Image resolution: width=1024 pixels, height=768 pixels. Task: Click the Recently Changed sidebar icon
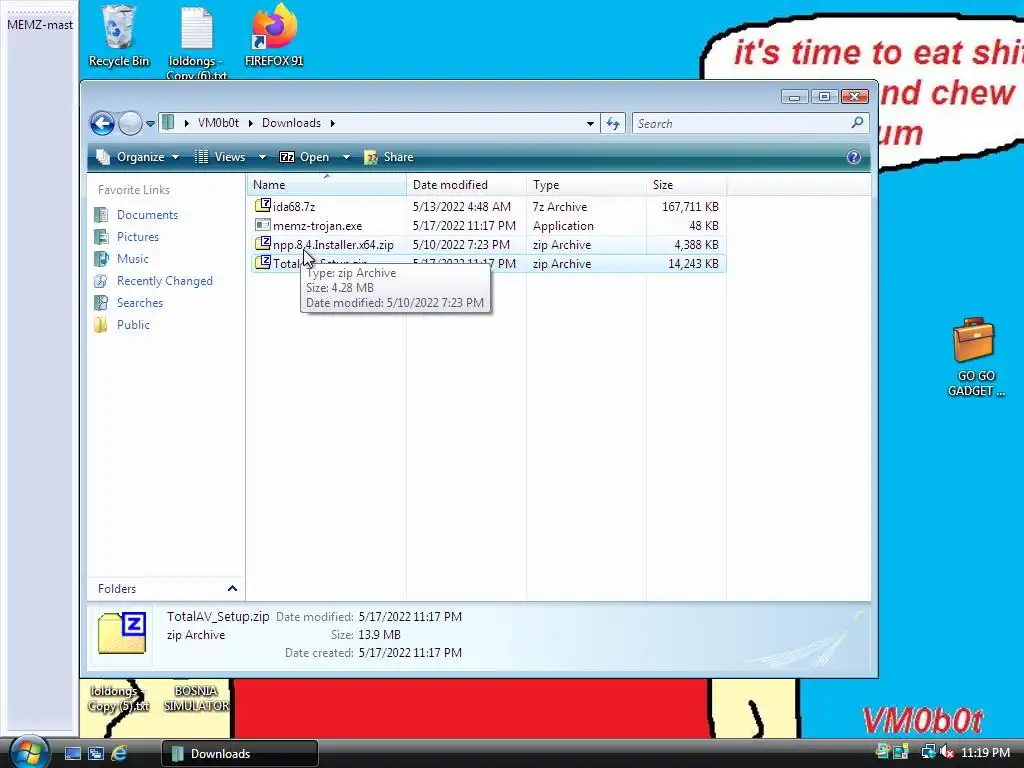101,281
